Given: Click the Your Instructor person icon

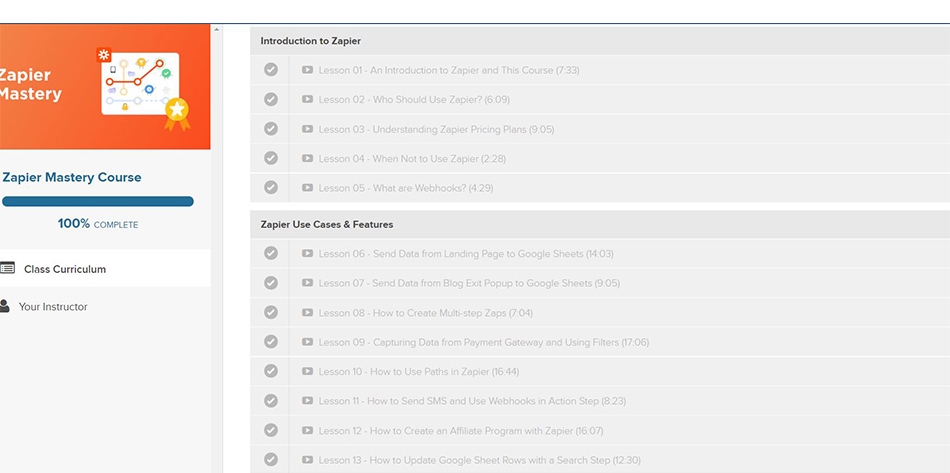Looking at the screenshot, I should pos(5,306).
